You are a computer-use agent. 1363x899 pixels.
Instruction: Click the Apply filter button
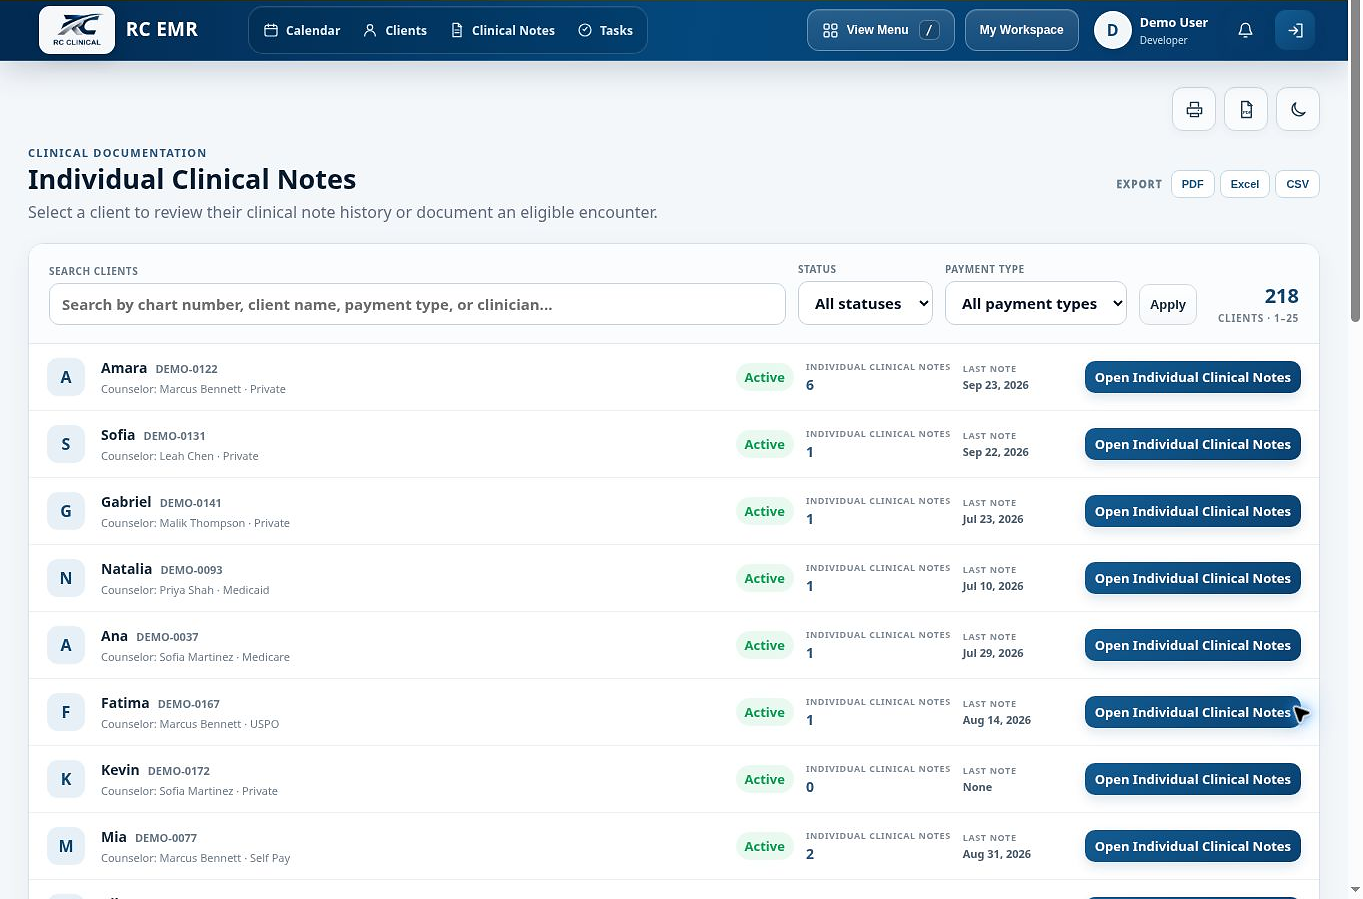1168,304
